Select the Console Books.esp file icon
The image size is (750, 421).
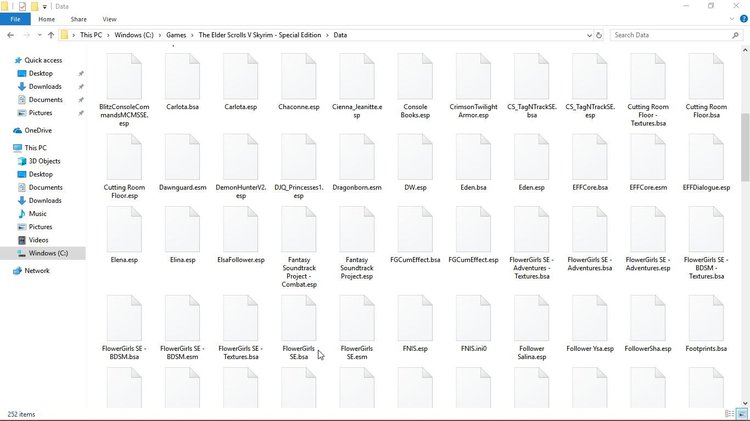point(415,77)
